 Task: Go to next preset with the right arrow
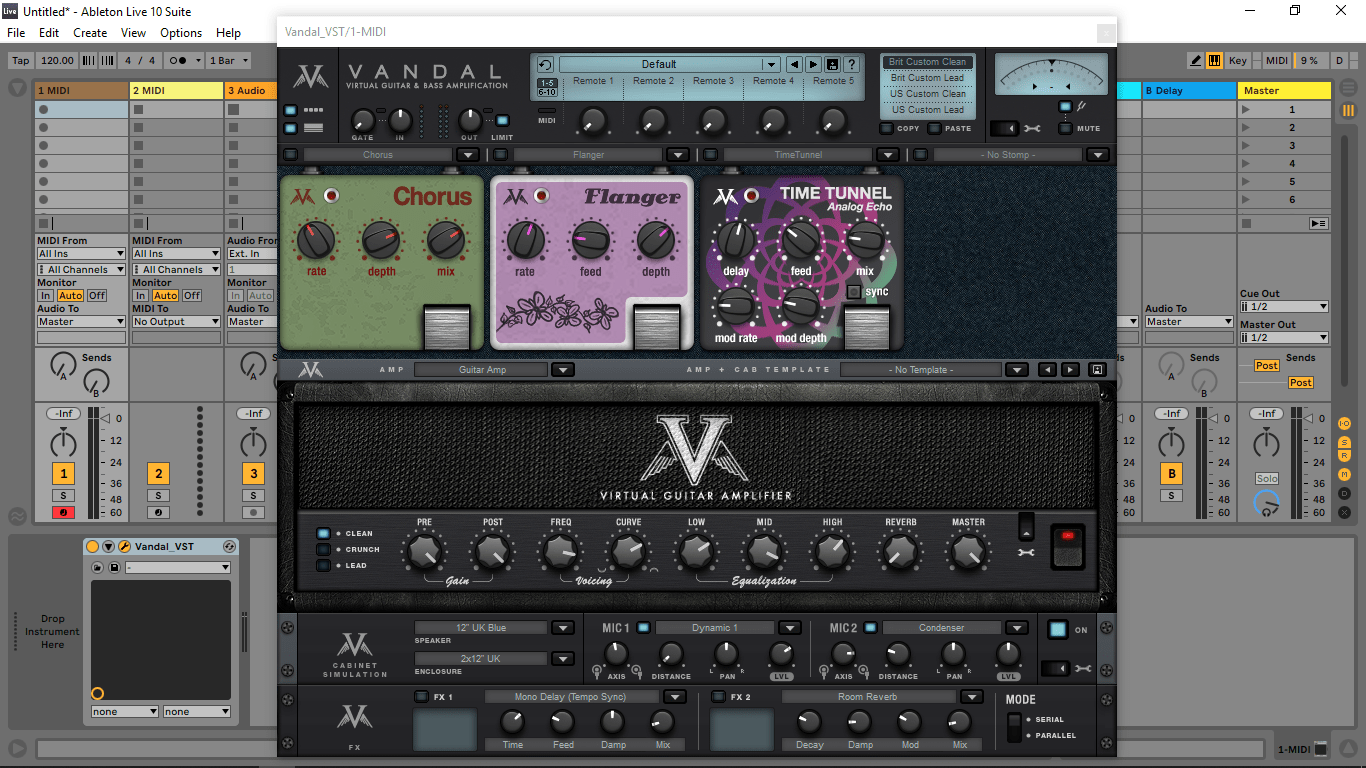pyautogui.click(x=813, y=64)
